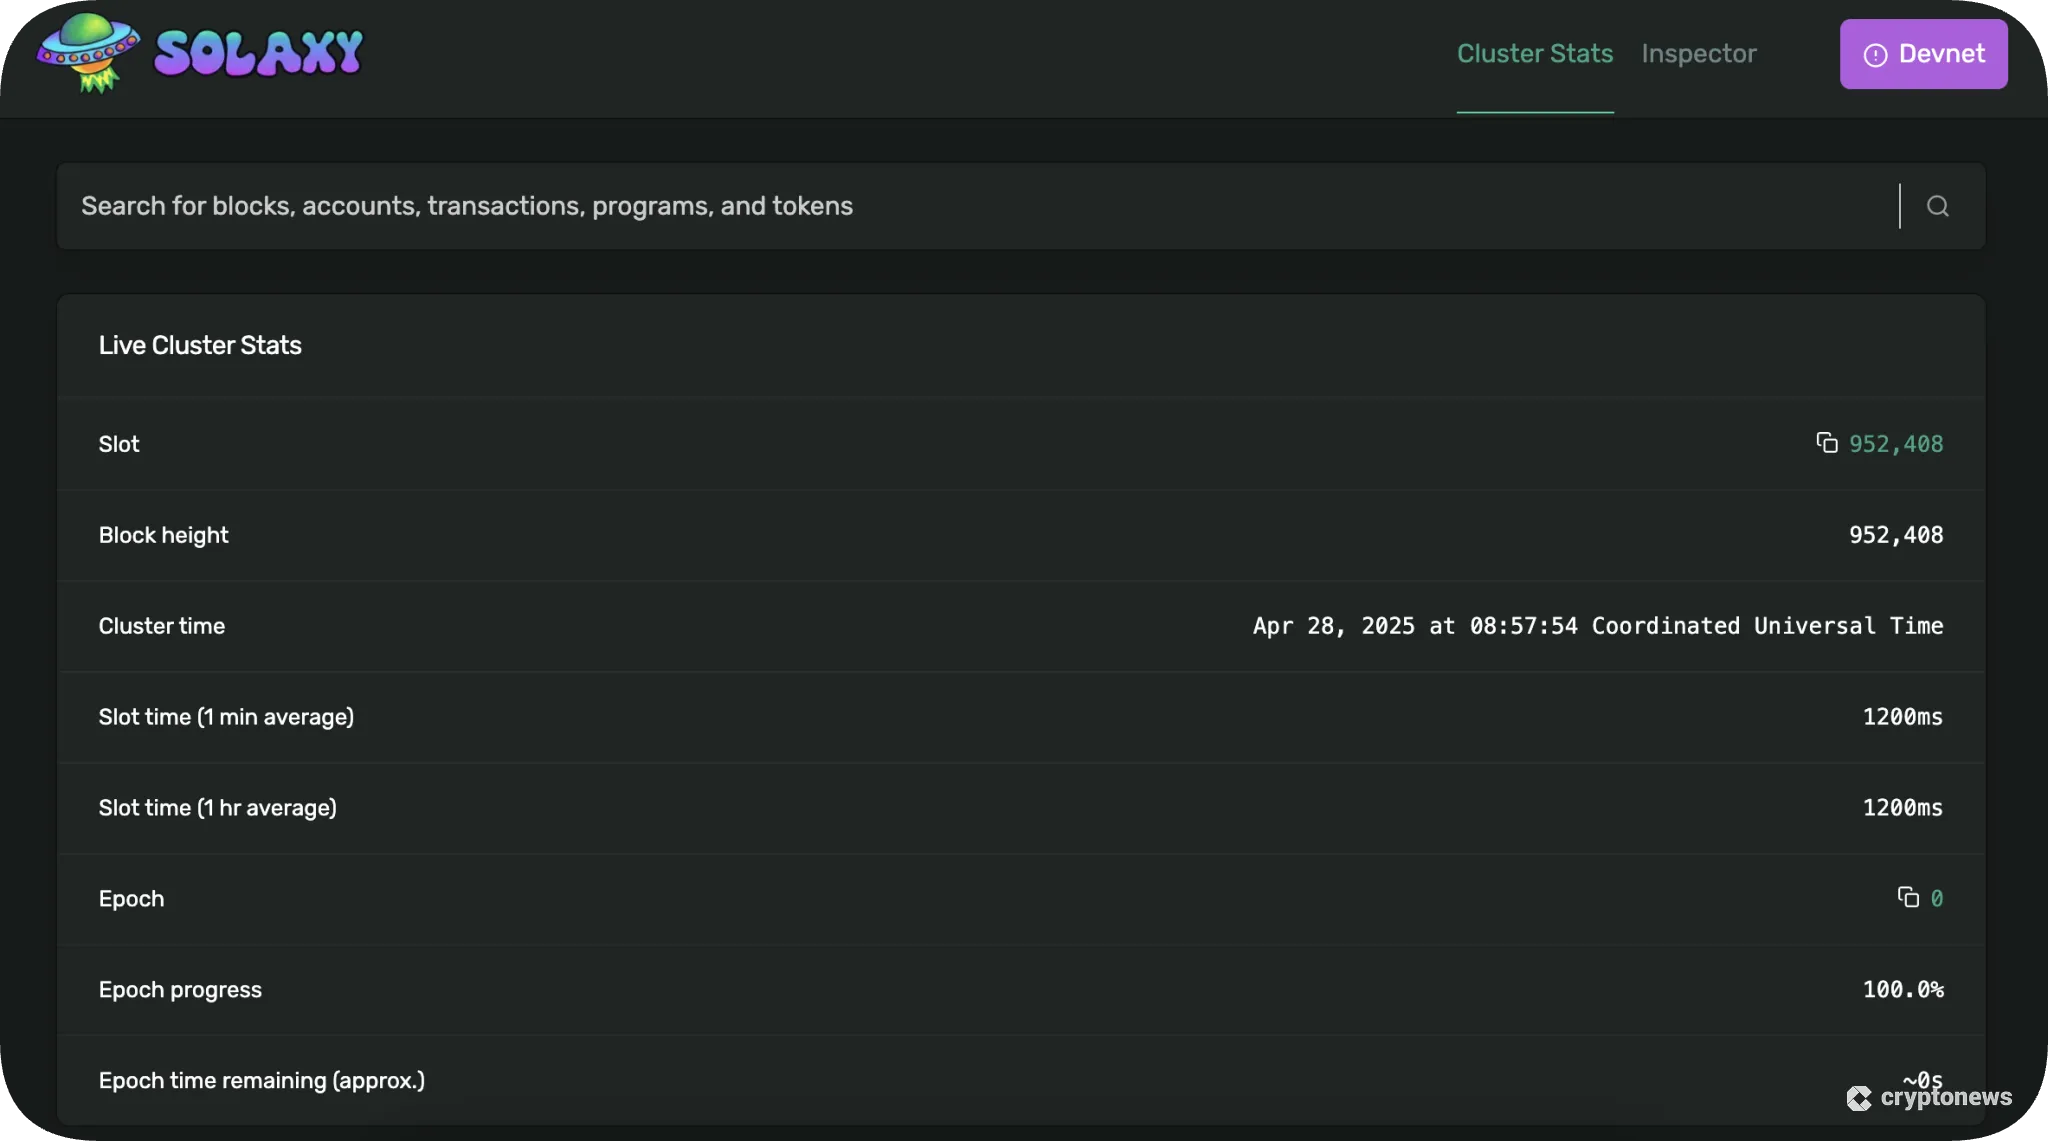Select the Cluster Stats tab

point(1535,53)
